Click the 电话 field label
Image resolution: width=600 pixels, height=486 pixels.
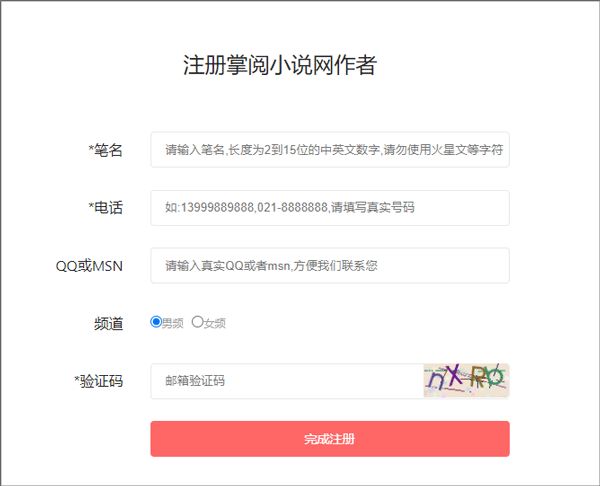pyautogui.click(x=108, y=208)
